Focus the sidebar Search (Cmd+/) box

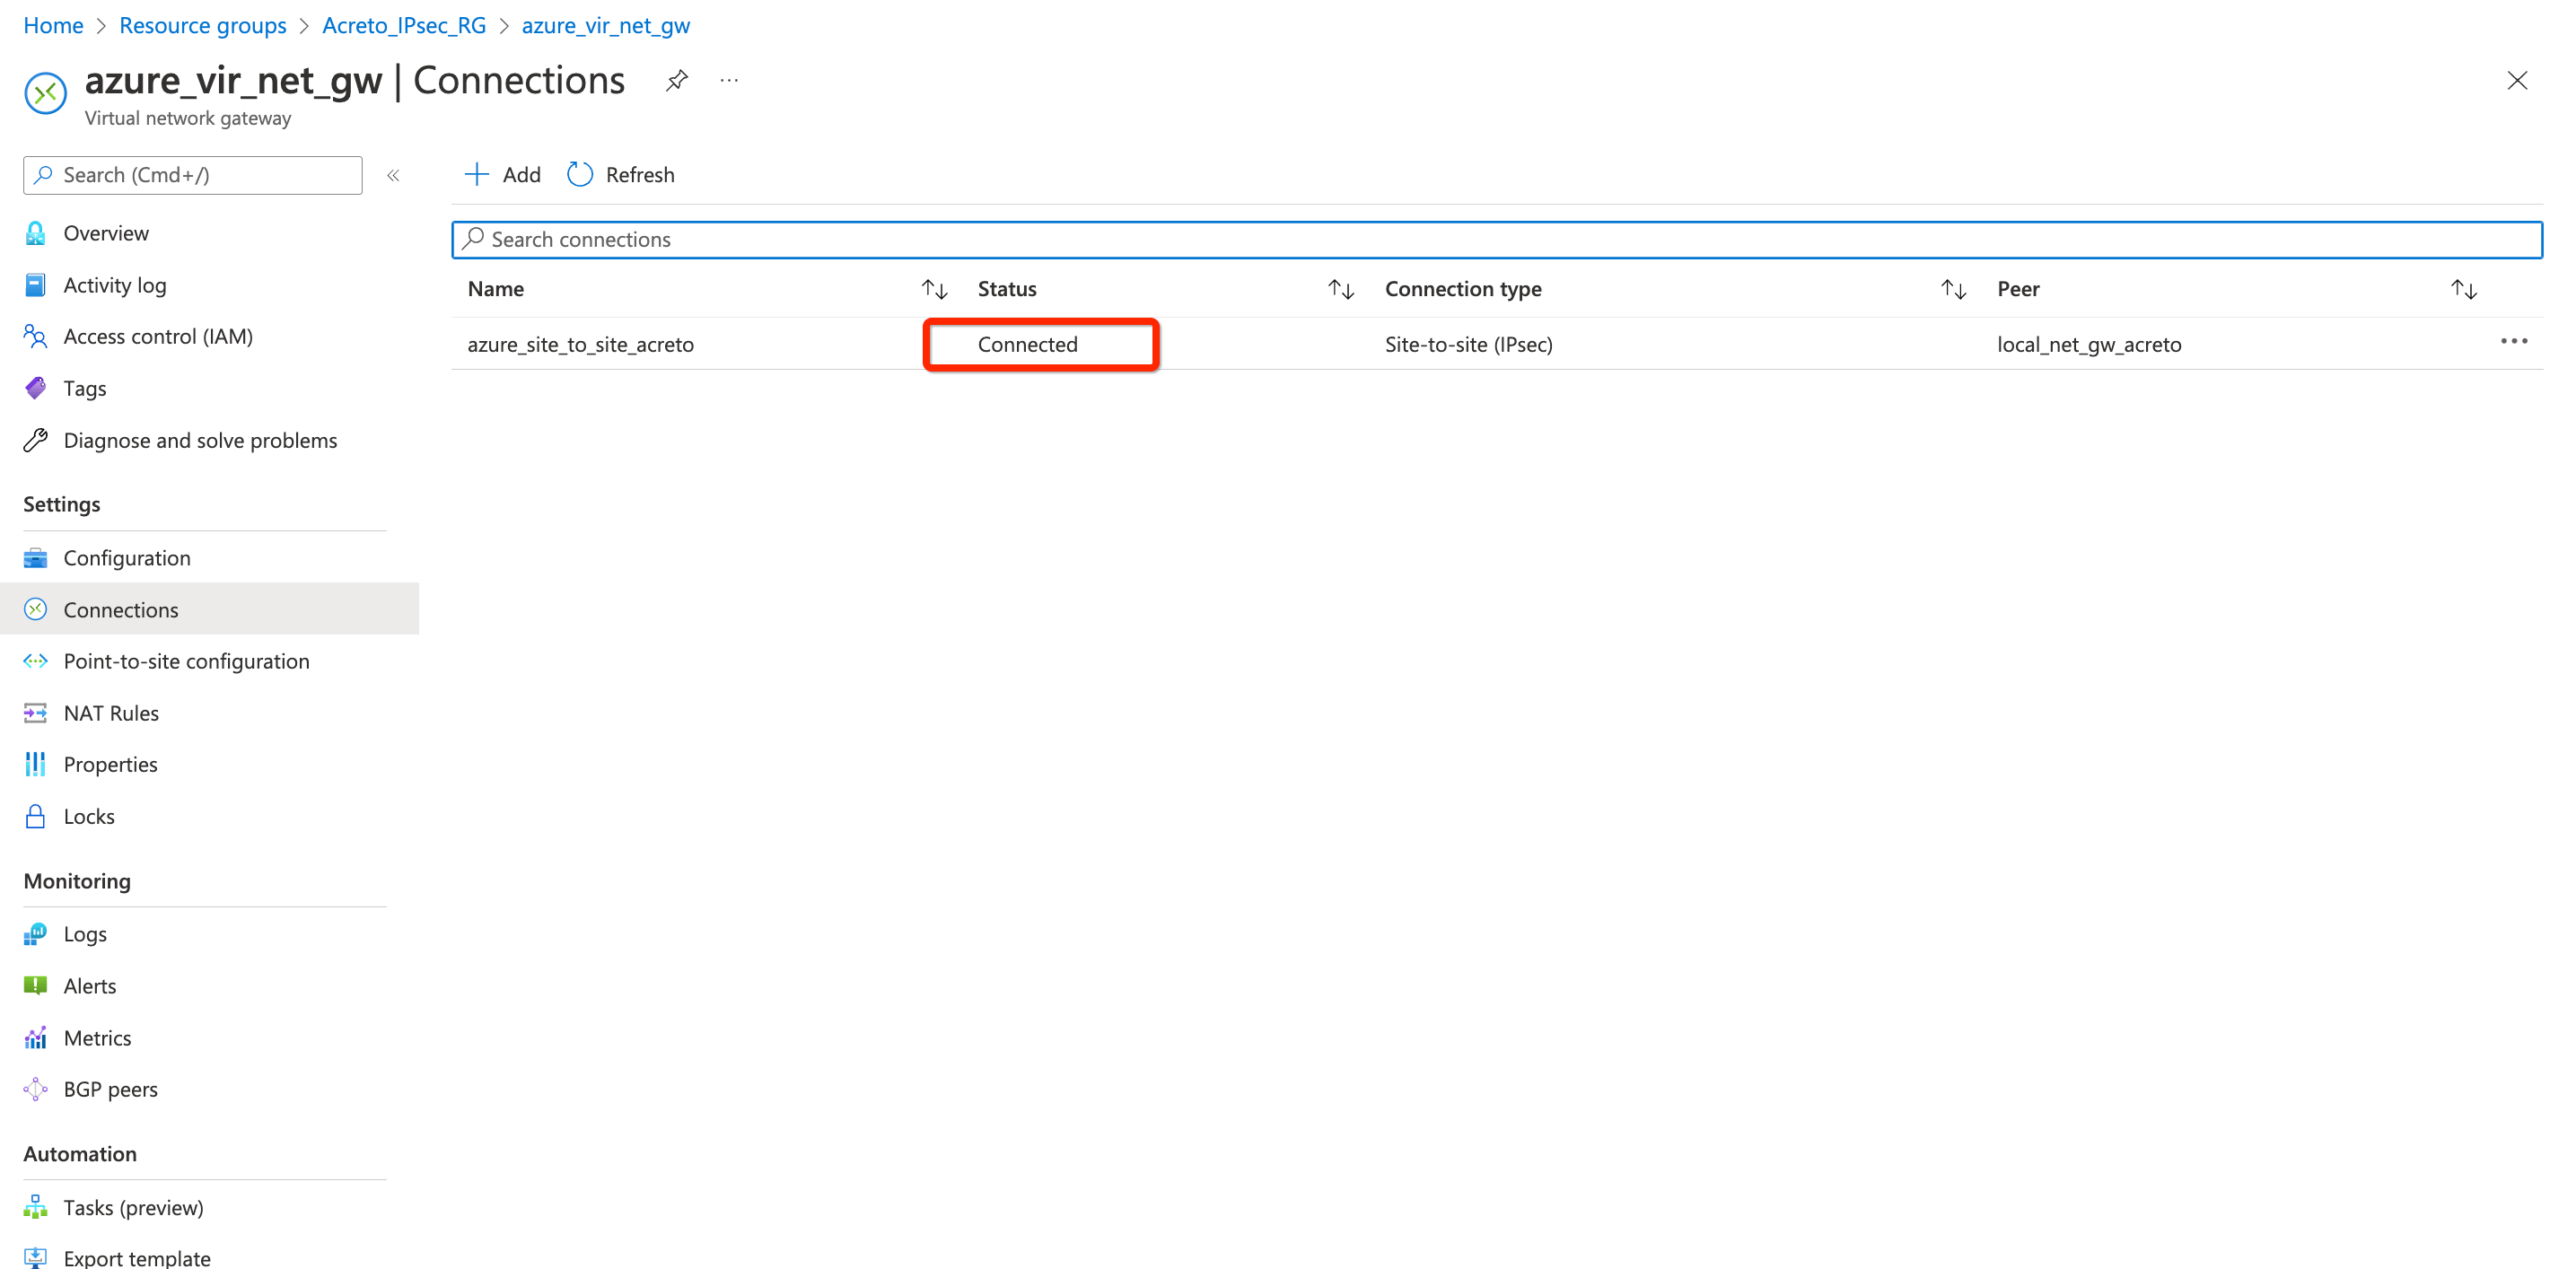click(x=193, y=175)
